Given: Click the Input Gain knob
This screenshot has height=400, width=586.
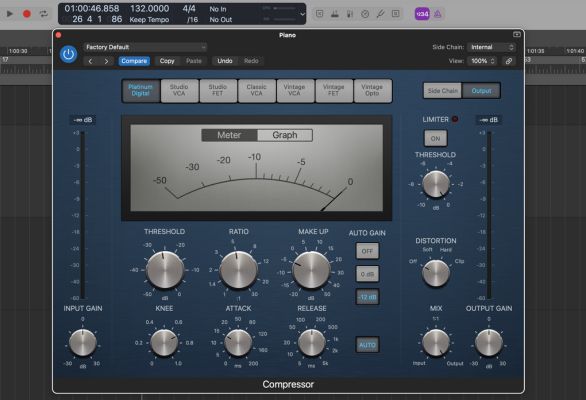Looking at the screenshot, I should tap(83, 343).
